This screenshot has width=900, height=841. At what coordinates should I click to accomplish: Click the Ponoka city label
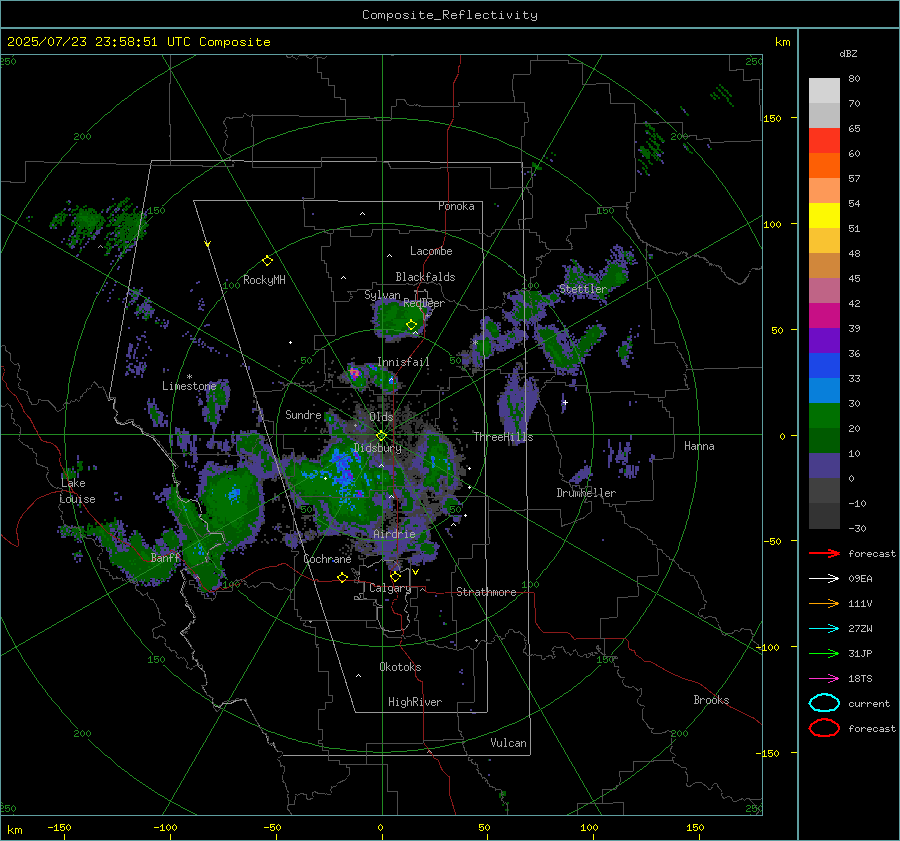(x=456, y=206)
